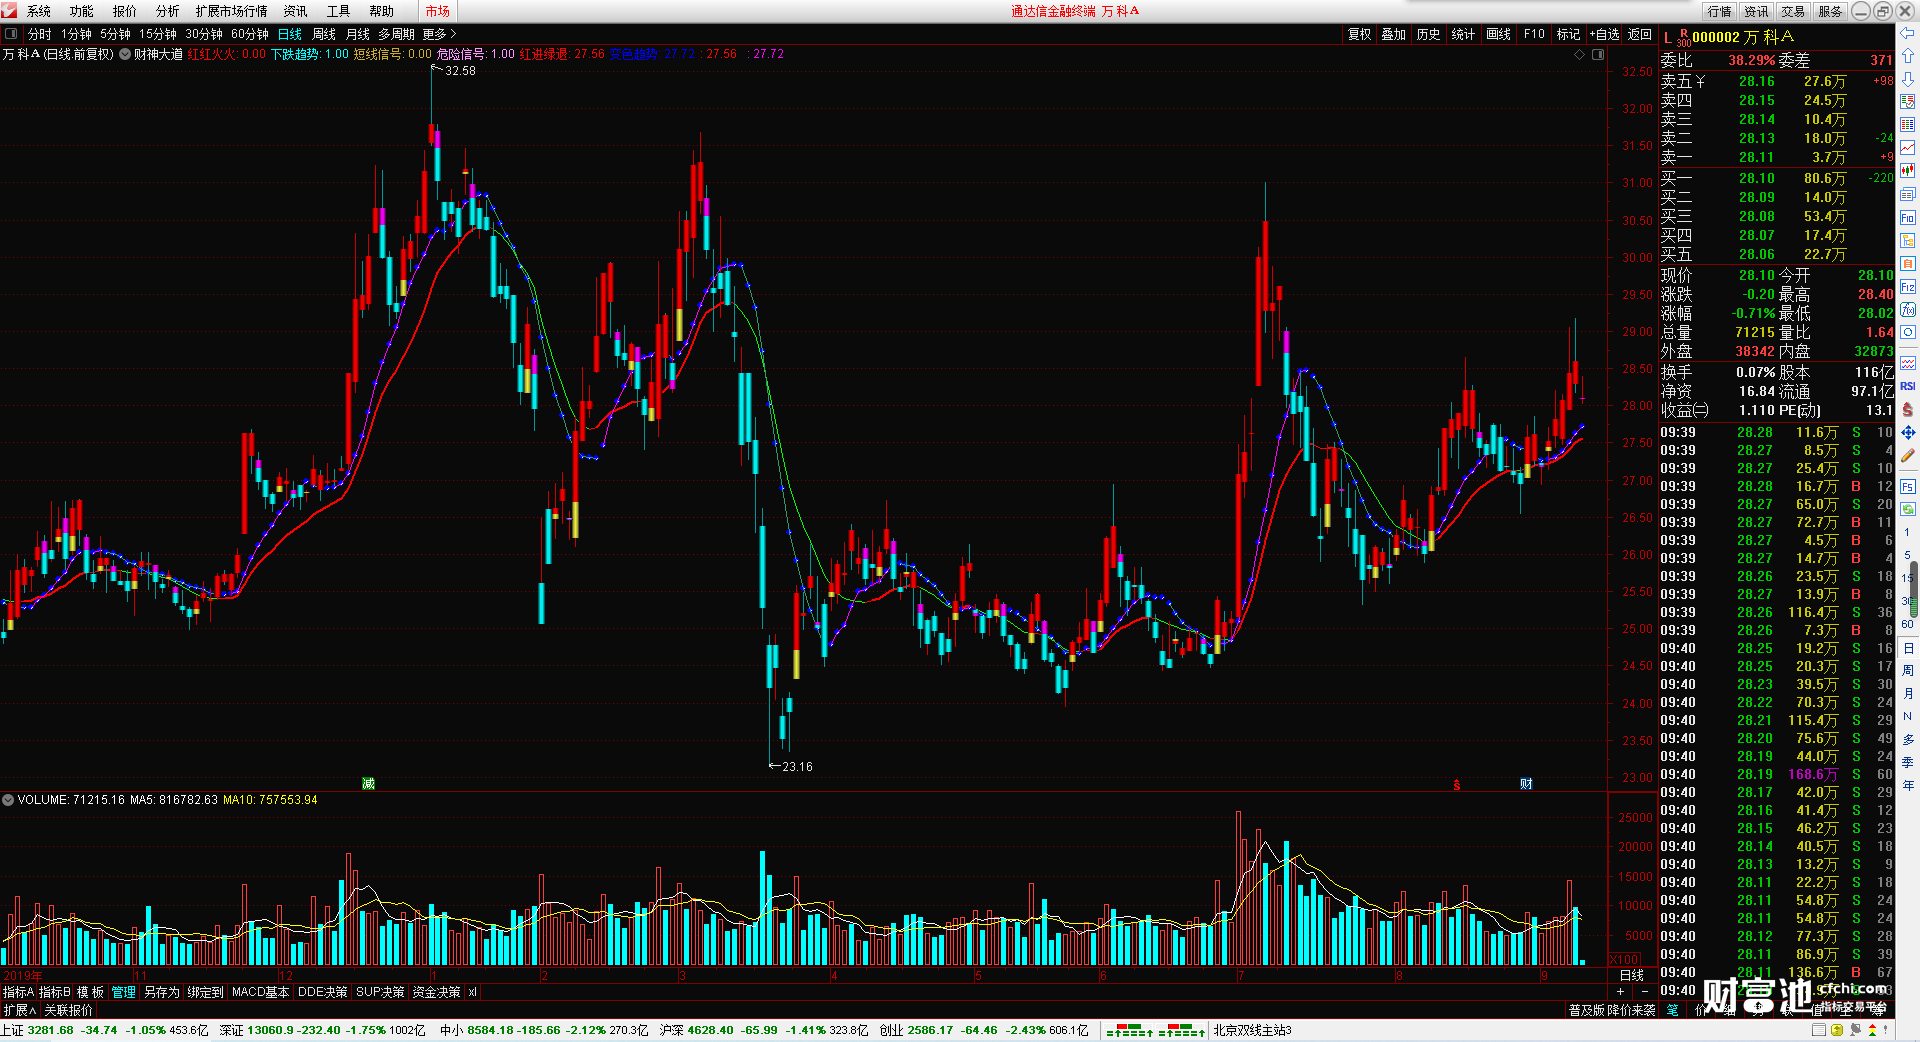This screenshot has width=1920, height=1042.
Task: Click the plus zoom button below chart
Action: [x=1621, y=991]
